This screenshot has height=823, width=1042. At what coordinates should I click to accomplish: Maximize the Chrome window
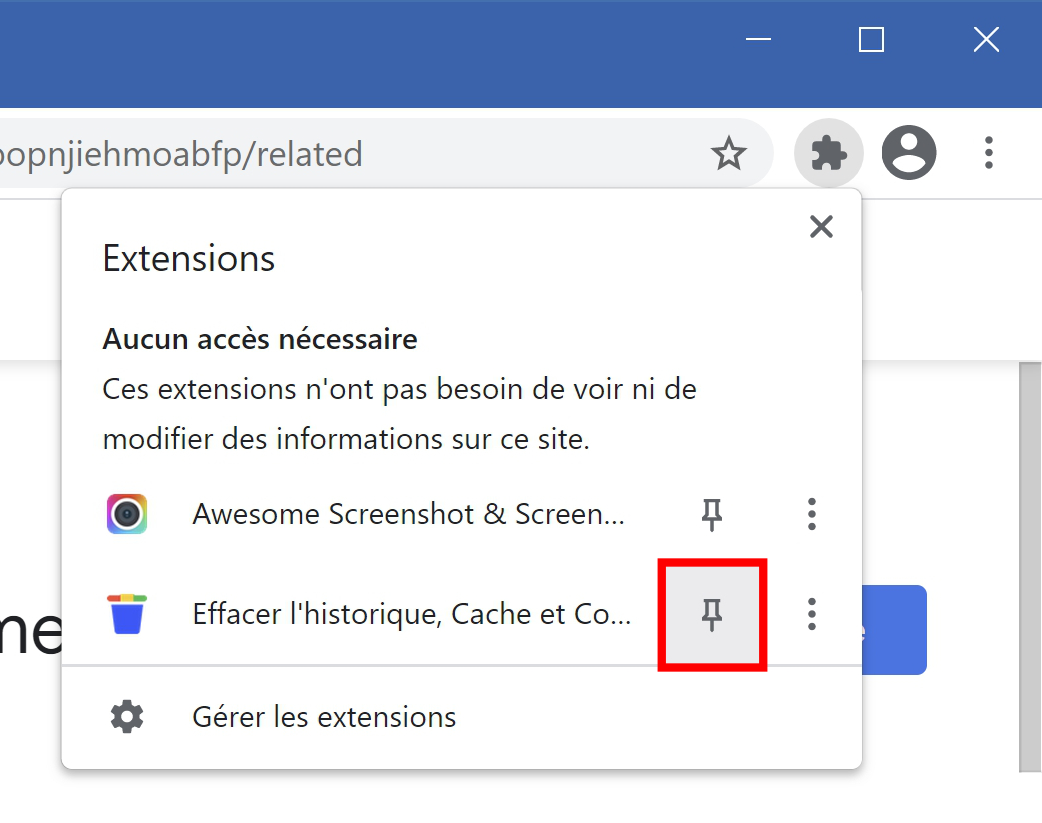pyautogui.click(x=871, y=39)
